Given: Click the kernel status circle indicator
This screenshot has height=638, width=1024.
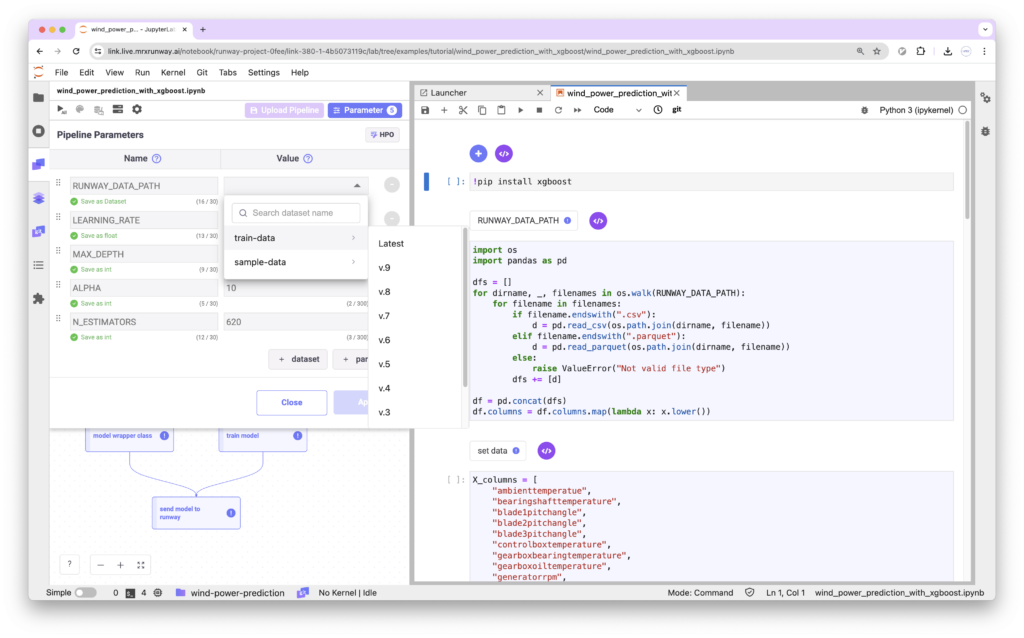Looking at the screenshot, I should 963,110.
